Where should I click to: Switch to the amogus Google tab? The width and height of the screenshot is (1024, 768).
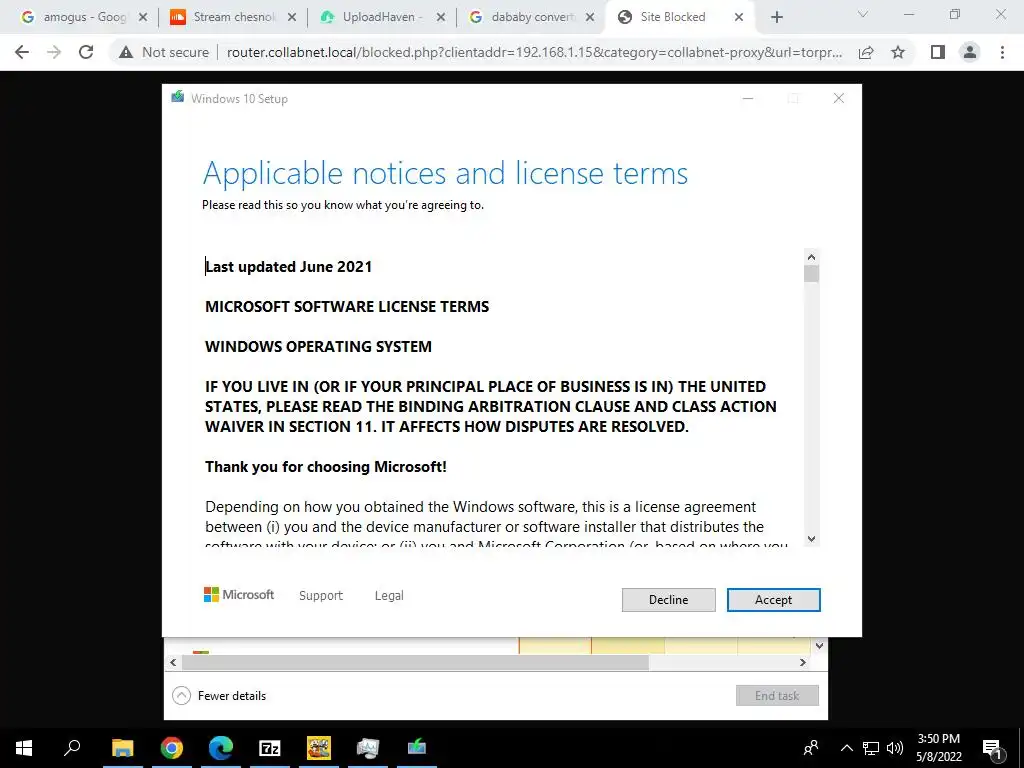[x=85, y=17]
